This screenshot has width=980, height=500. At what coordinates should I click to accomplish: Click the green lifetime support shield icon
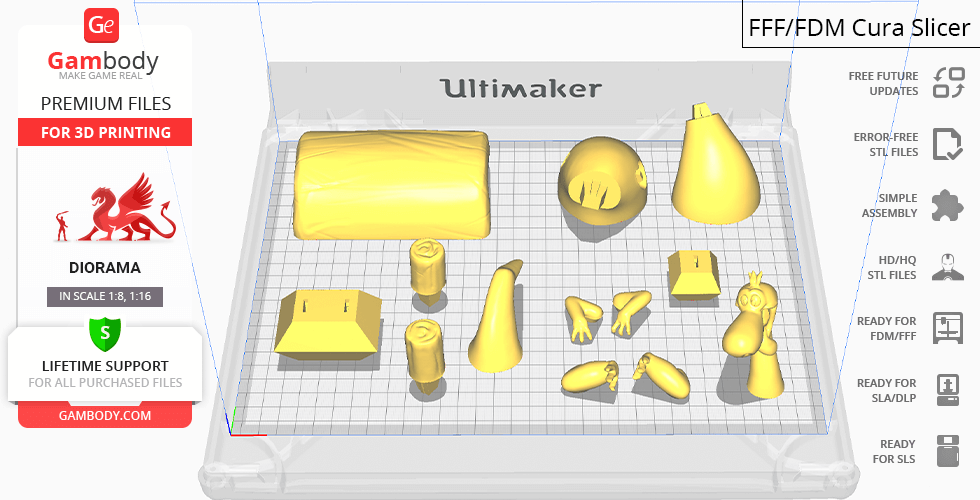point(104,333)
